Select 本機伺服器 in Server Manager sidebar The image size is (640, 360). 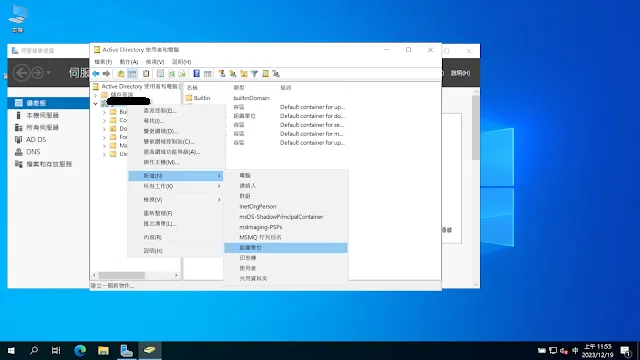48,115
